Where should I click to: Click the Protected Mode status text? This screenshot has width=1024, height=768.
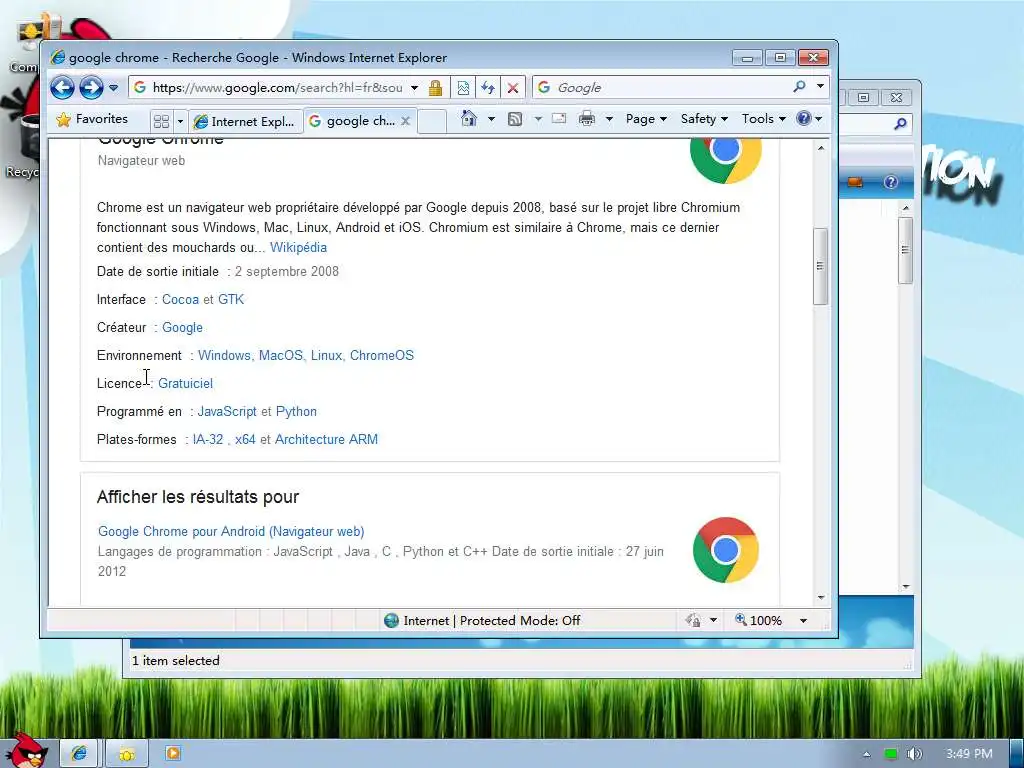(x=491, y=620)
